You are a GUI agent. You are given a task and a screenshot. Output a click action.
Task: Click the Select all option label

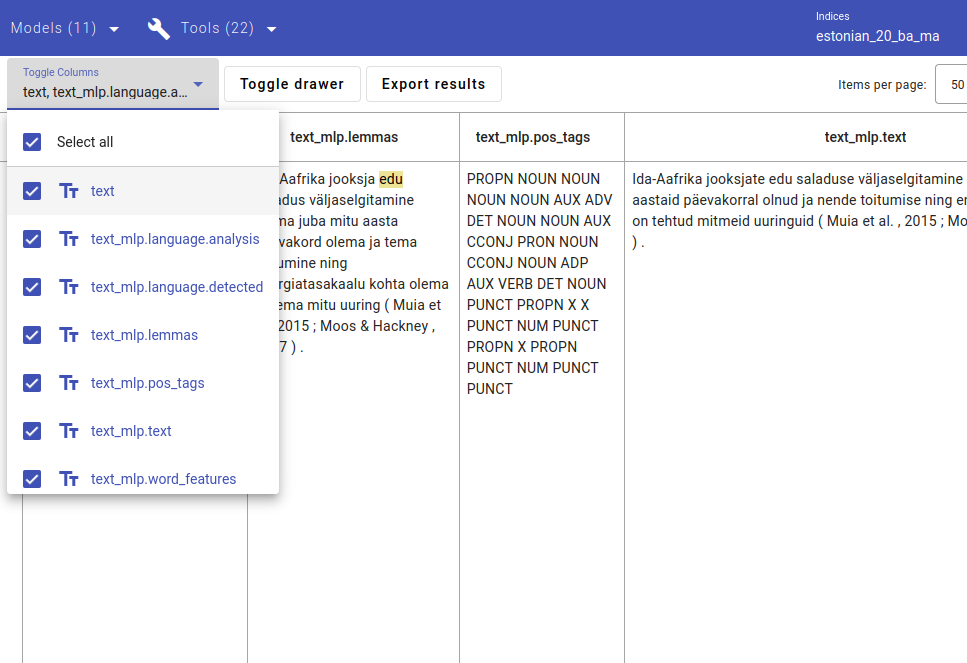point(85,142)
